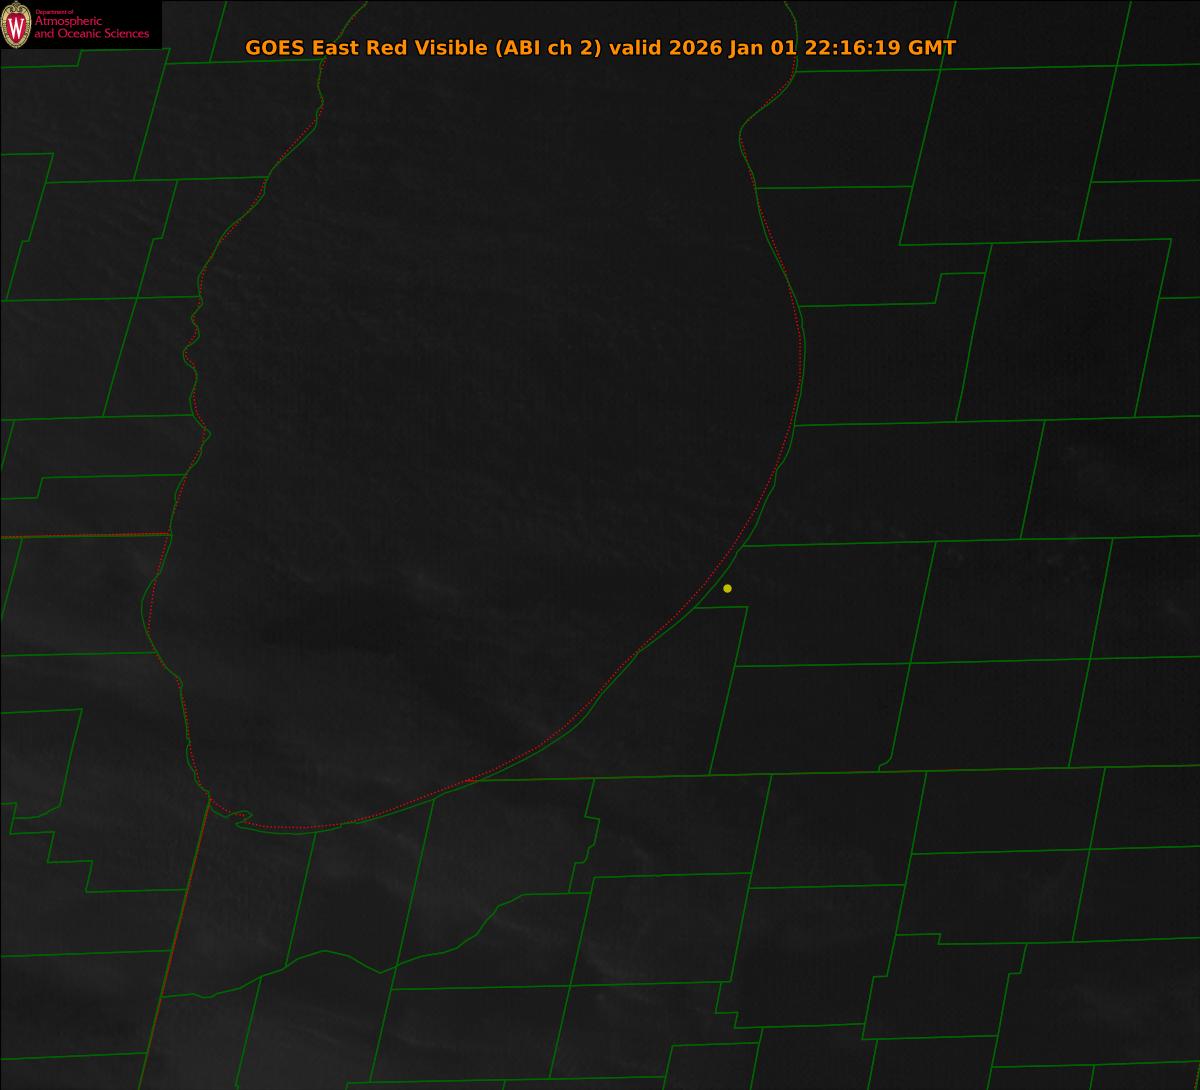Click the University of Wisconsin crest logo
1200x1090 pixels.
[x=16, y=26]
